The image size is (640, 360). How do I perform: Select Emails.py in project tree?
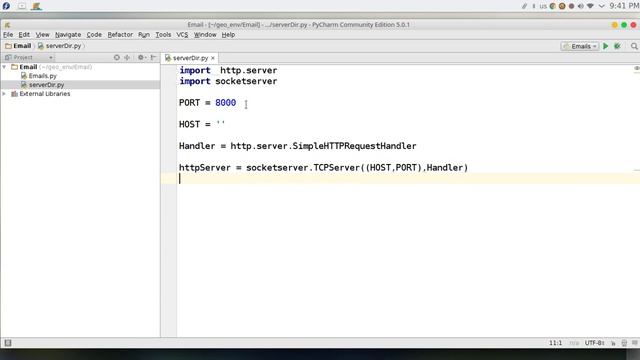pyautogui.click(x=42, y=76)
